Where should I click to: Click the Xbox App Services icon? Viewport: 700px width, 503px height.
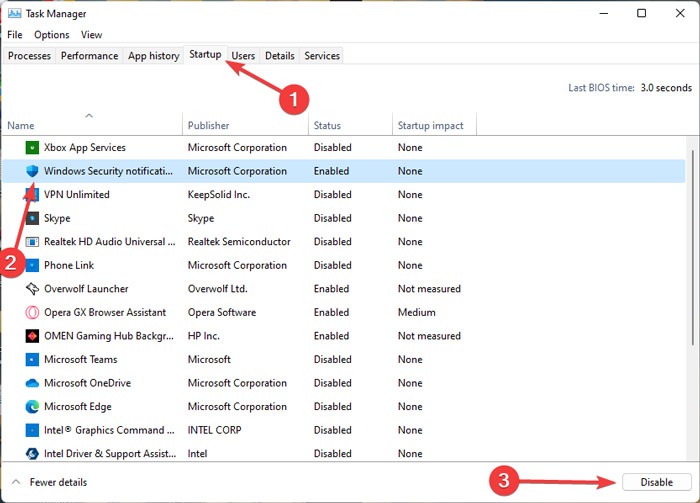32,147
